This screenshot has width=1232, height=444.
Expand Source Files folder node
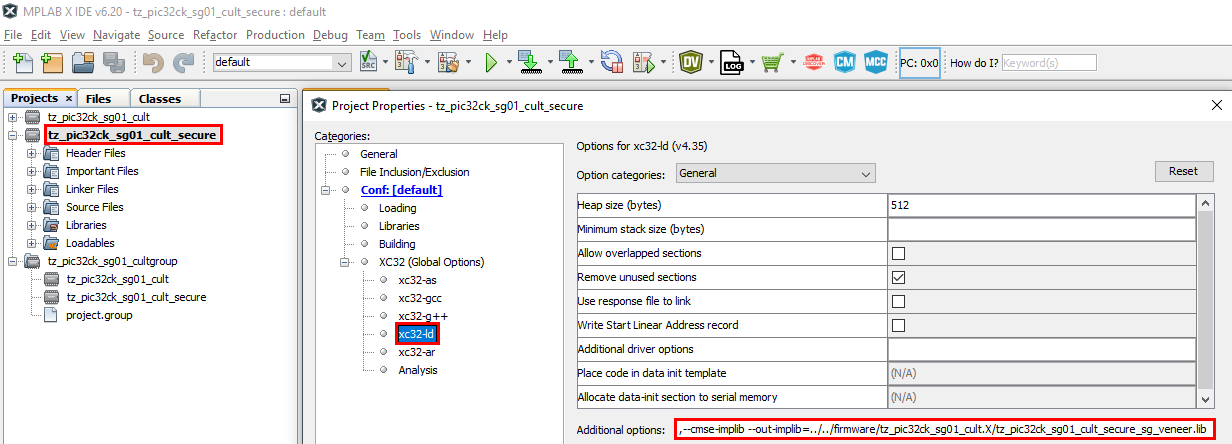(31, 207)
